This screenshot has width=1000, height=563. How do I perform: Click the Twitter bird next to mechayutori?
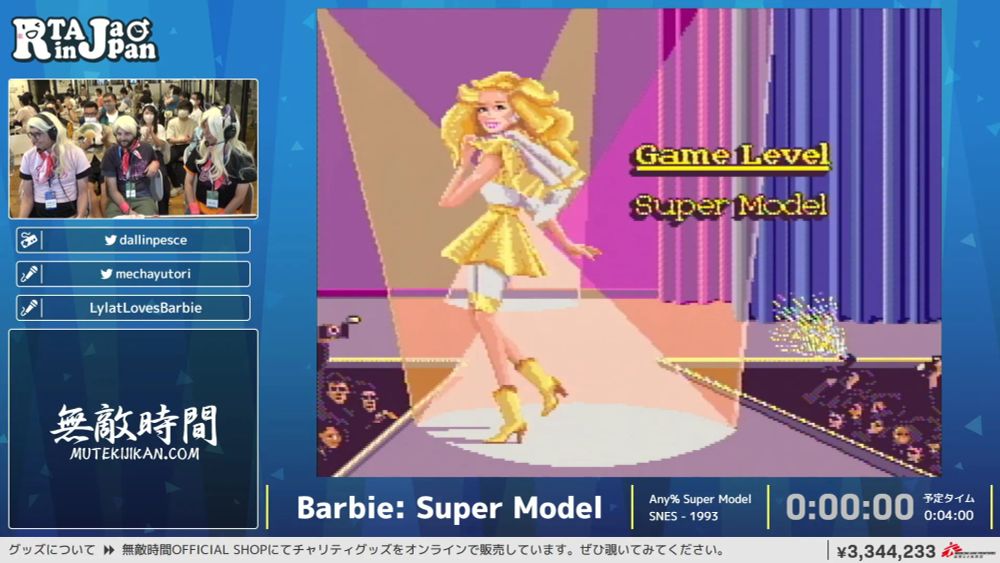(x=106, y=274)
